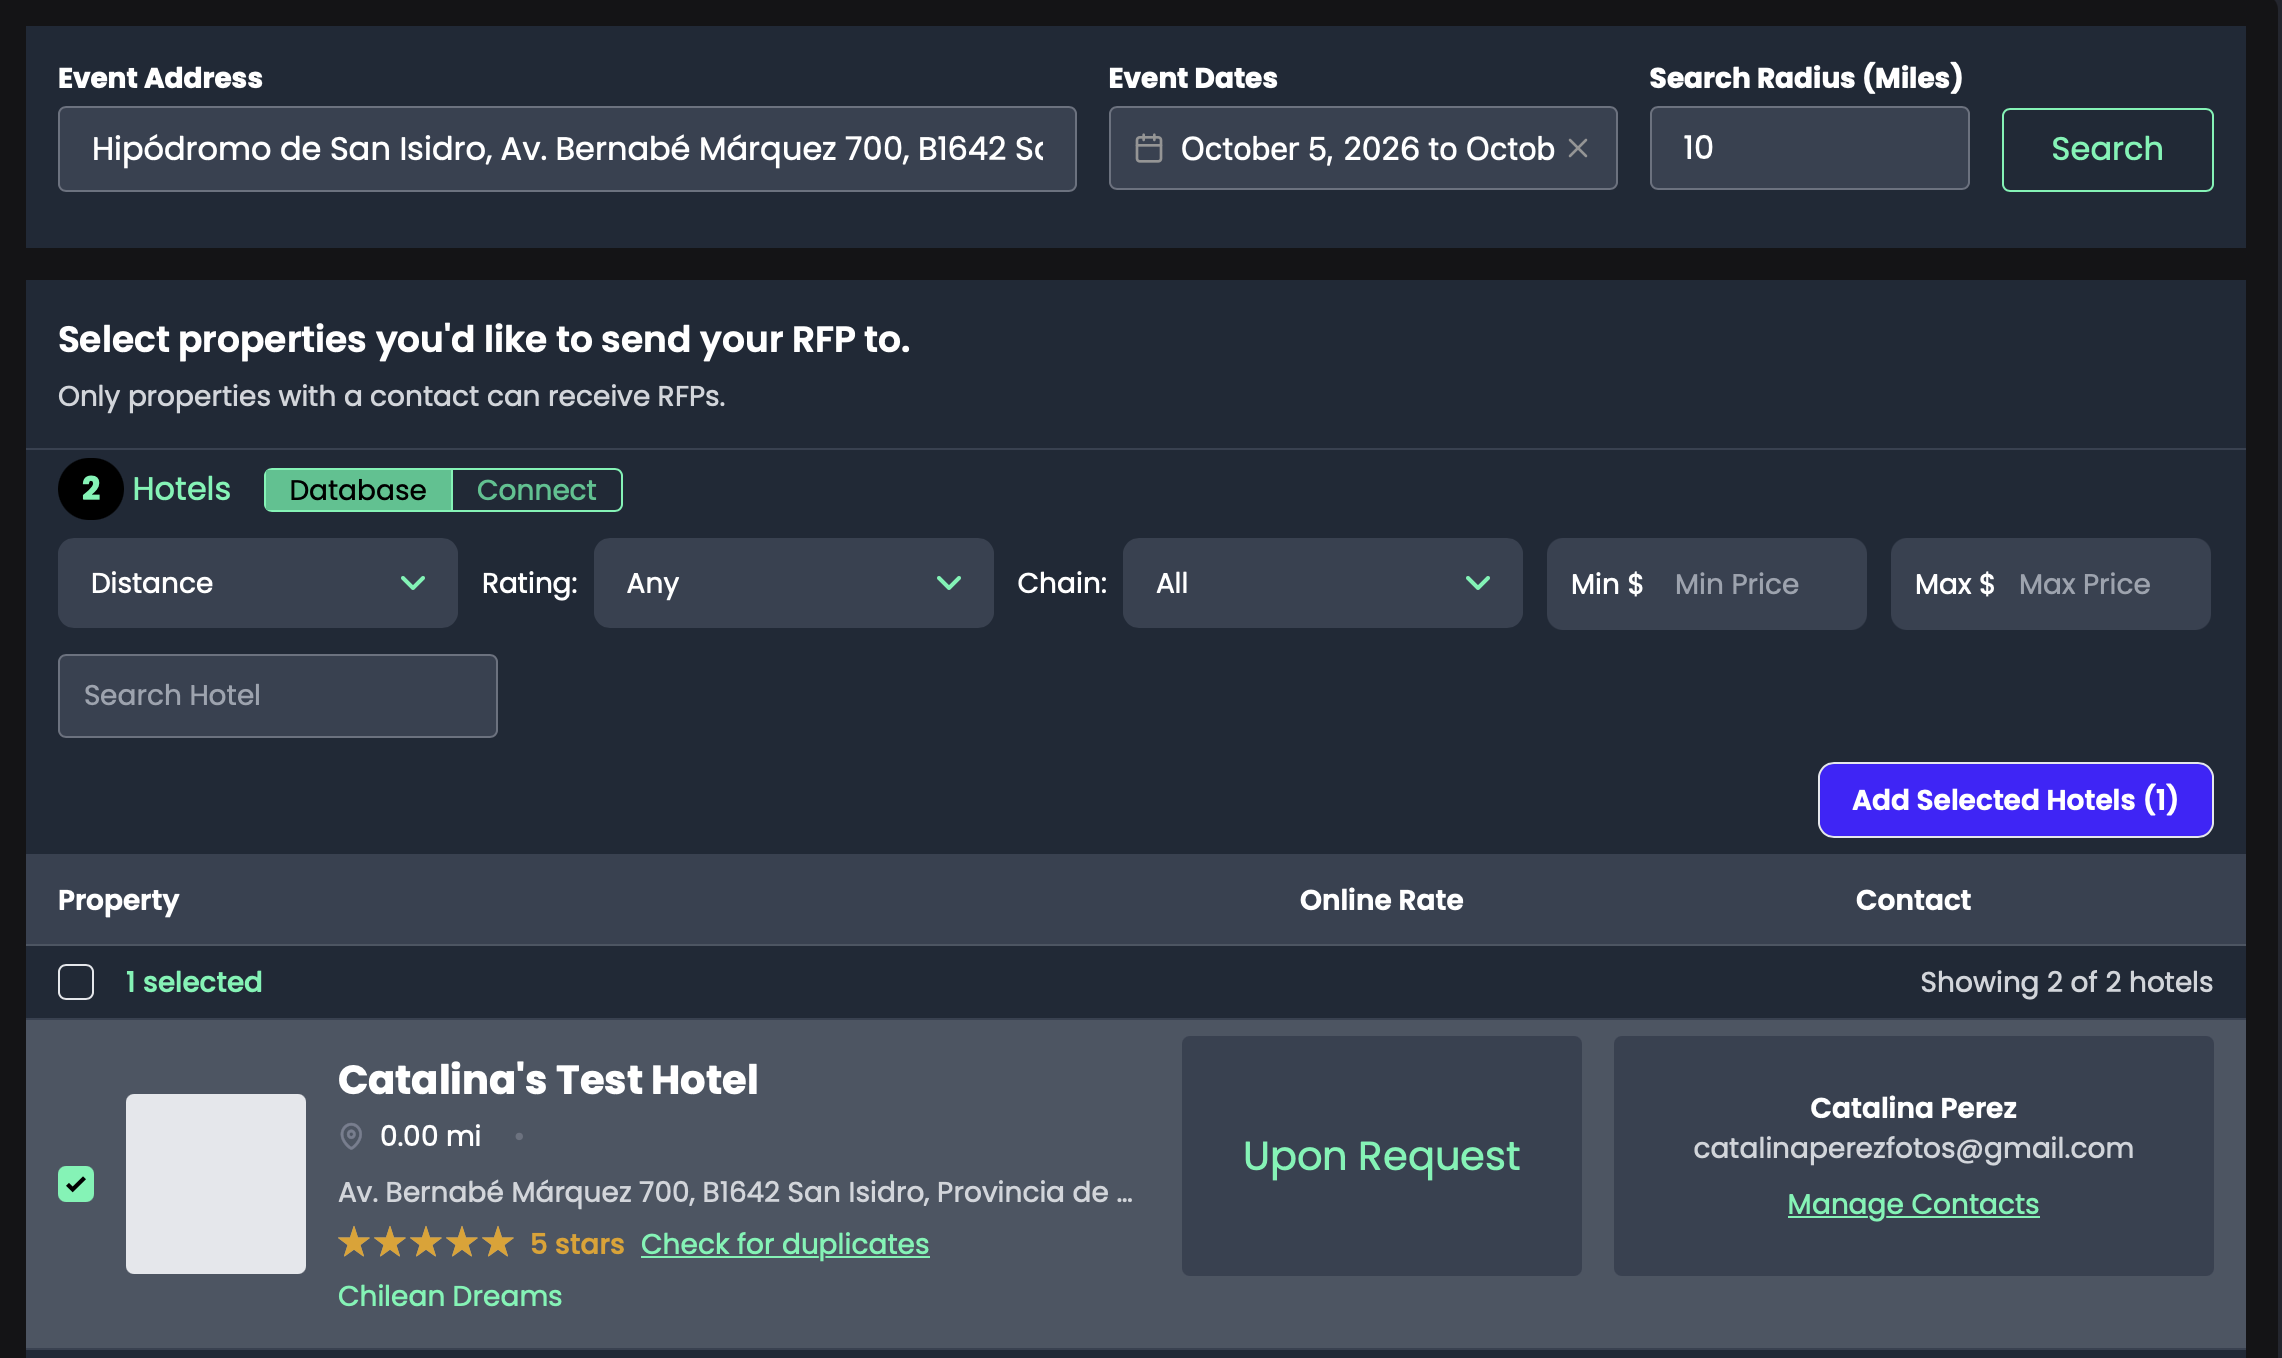Switch to the Connect tab

(x=536, y=490)
